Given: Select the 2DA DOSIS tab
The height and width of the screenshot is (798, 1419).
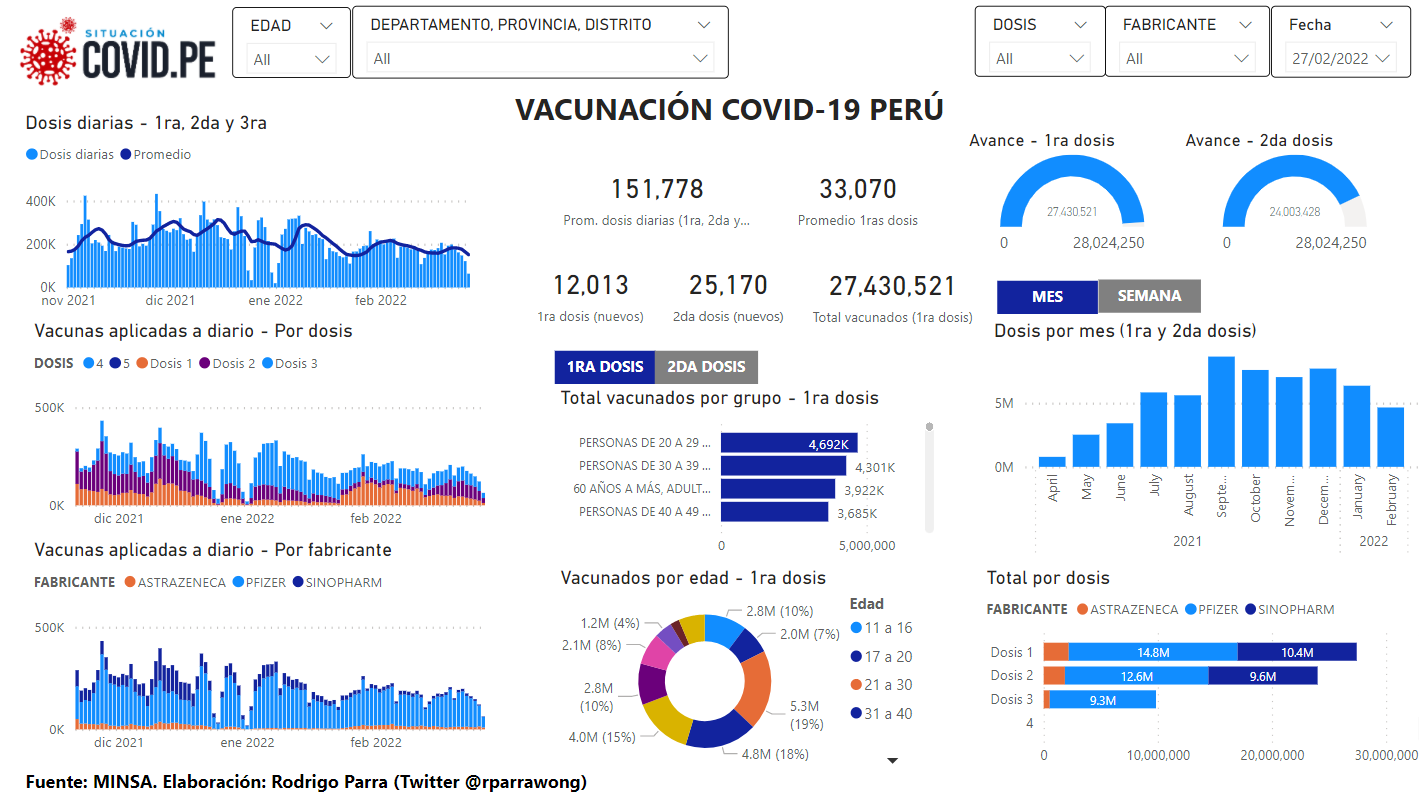Looking at the screenshot, I should (706, 367).
